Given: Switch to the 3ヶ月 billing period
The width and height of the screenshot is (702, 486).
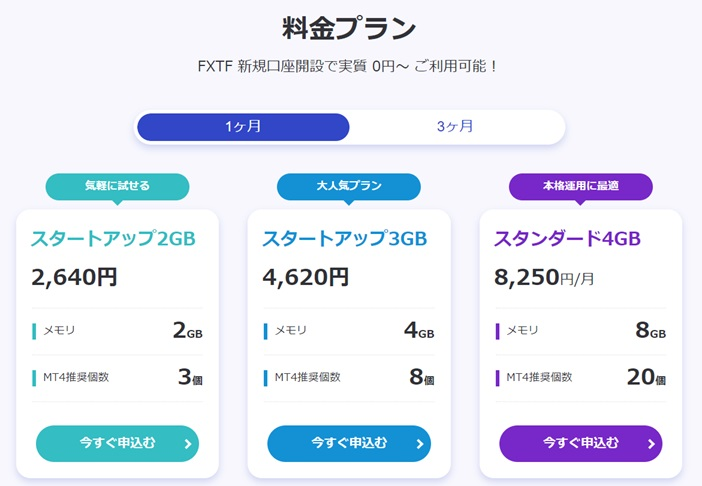Looking at the screenshot, I should coord(455,127).
